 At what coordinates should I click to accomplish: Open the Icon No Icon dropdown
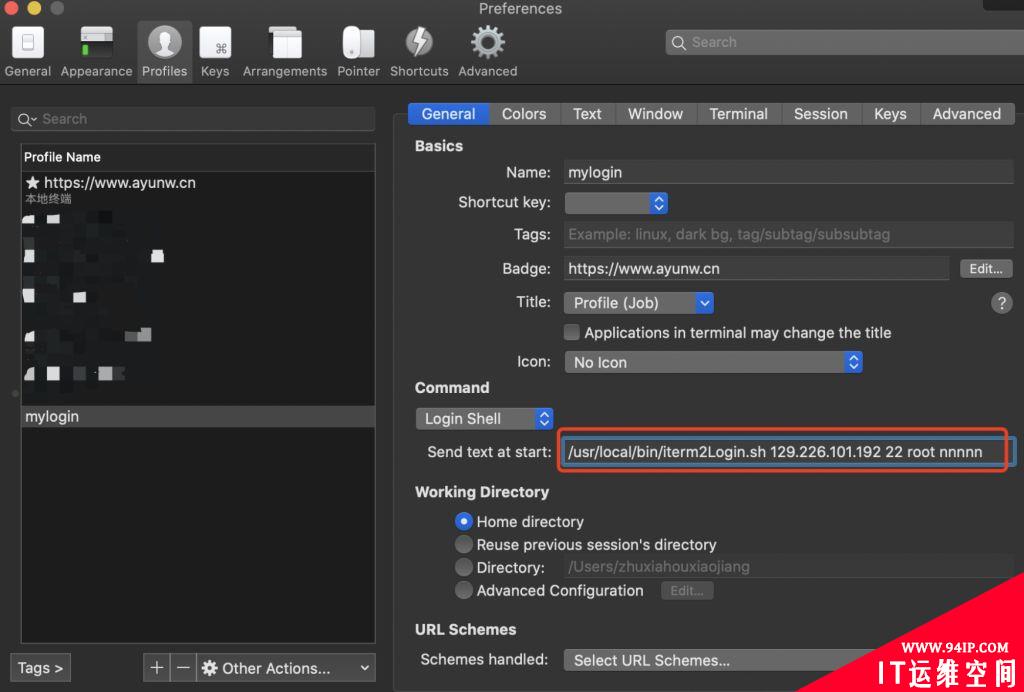pyautogui.click(x=713, y=362)
